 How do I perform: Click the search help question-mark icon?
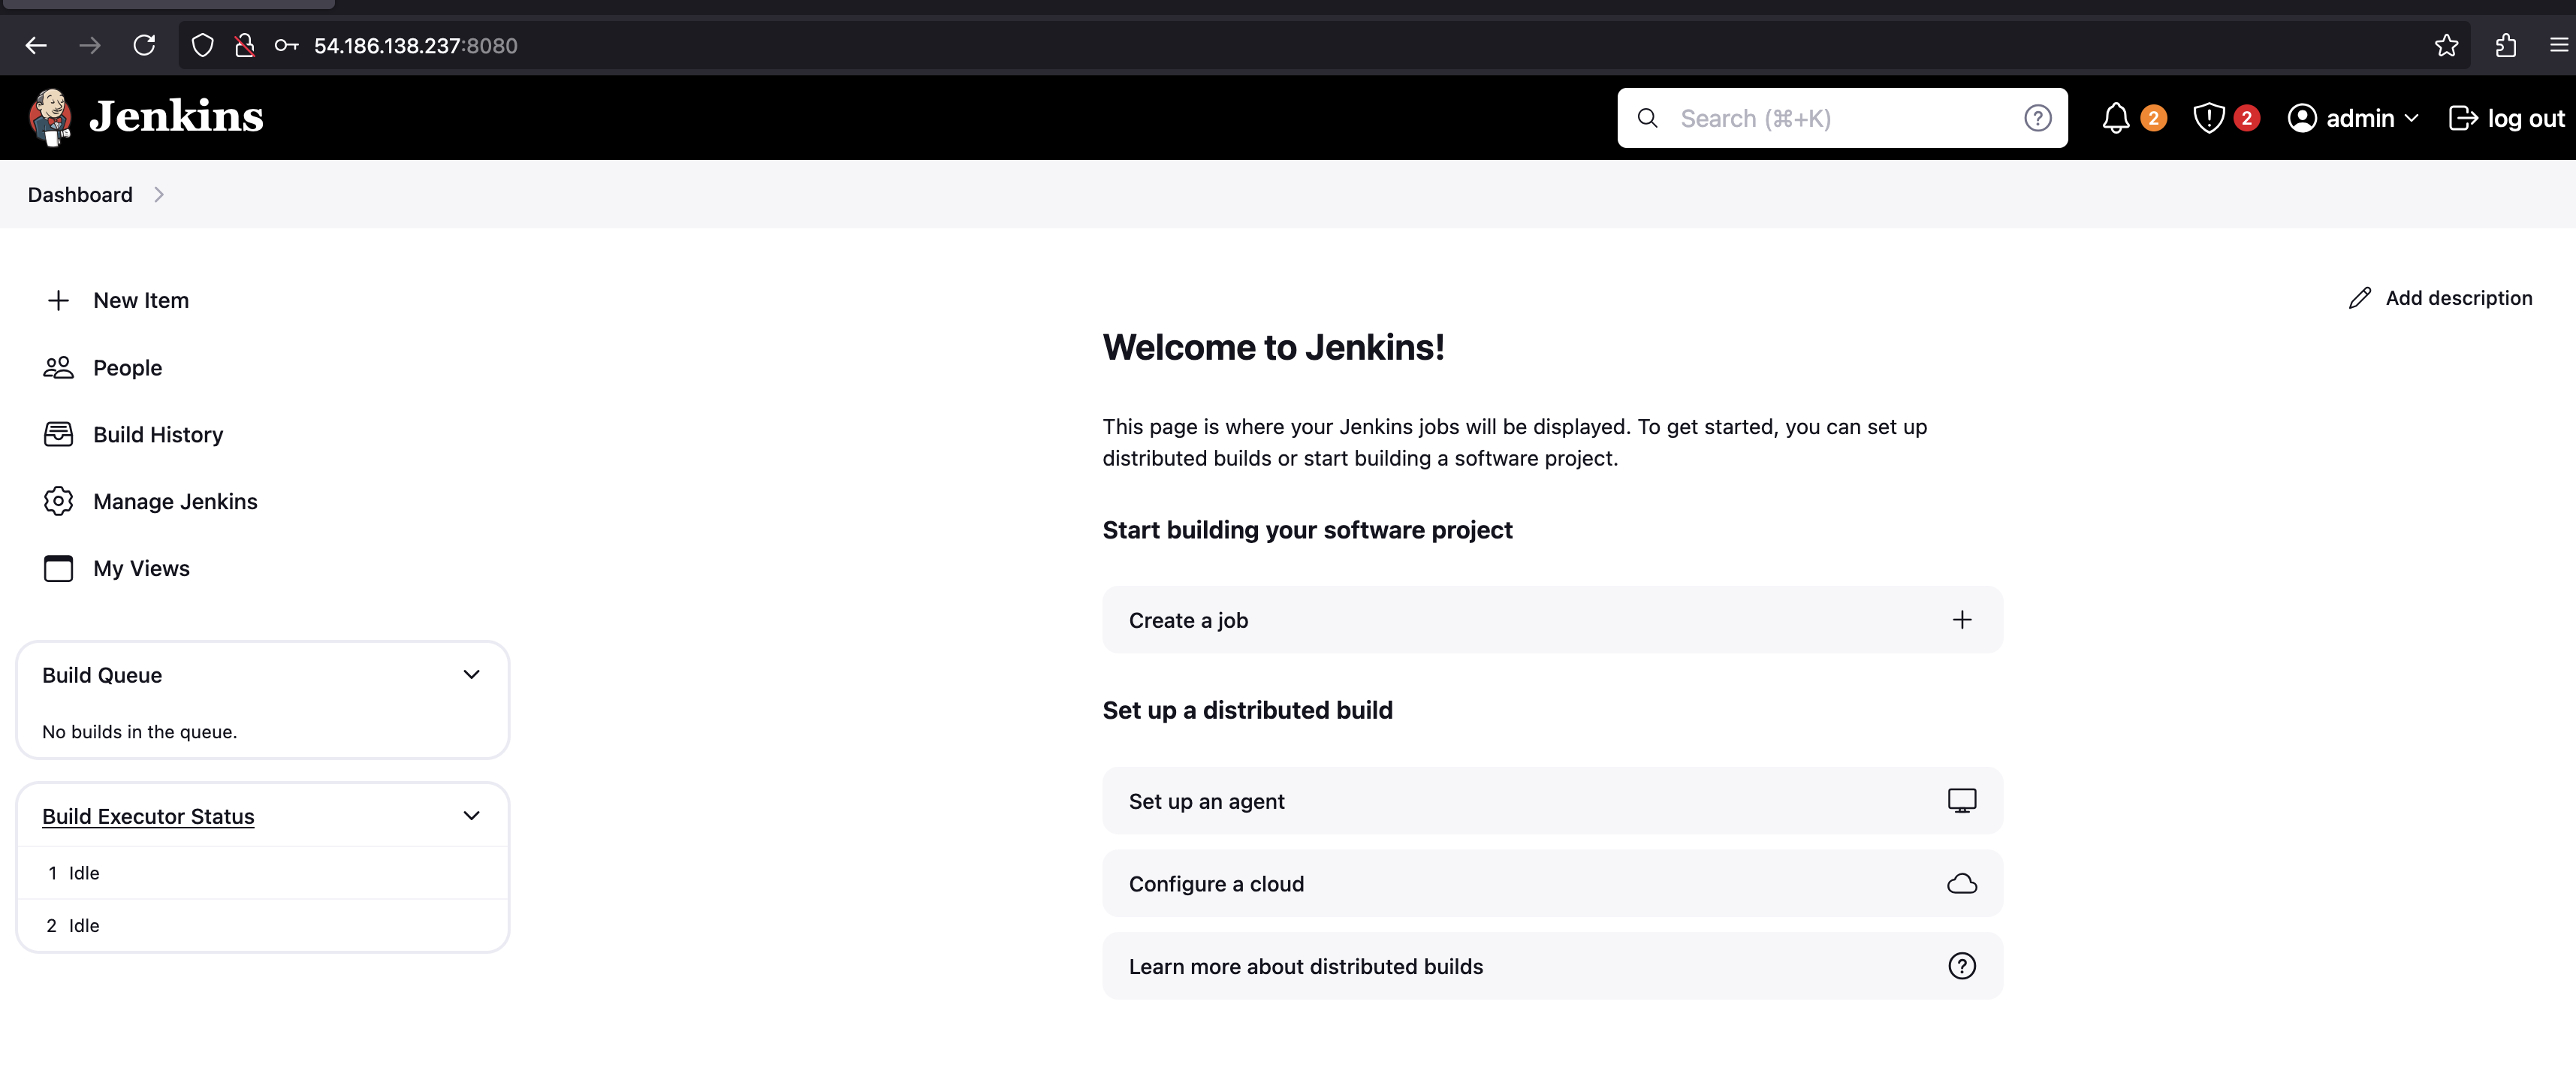coord(2037,118)
